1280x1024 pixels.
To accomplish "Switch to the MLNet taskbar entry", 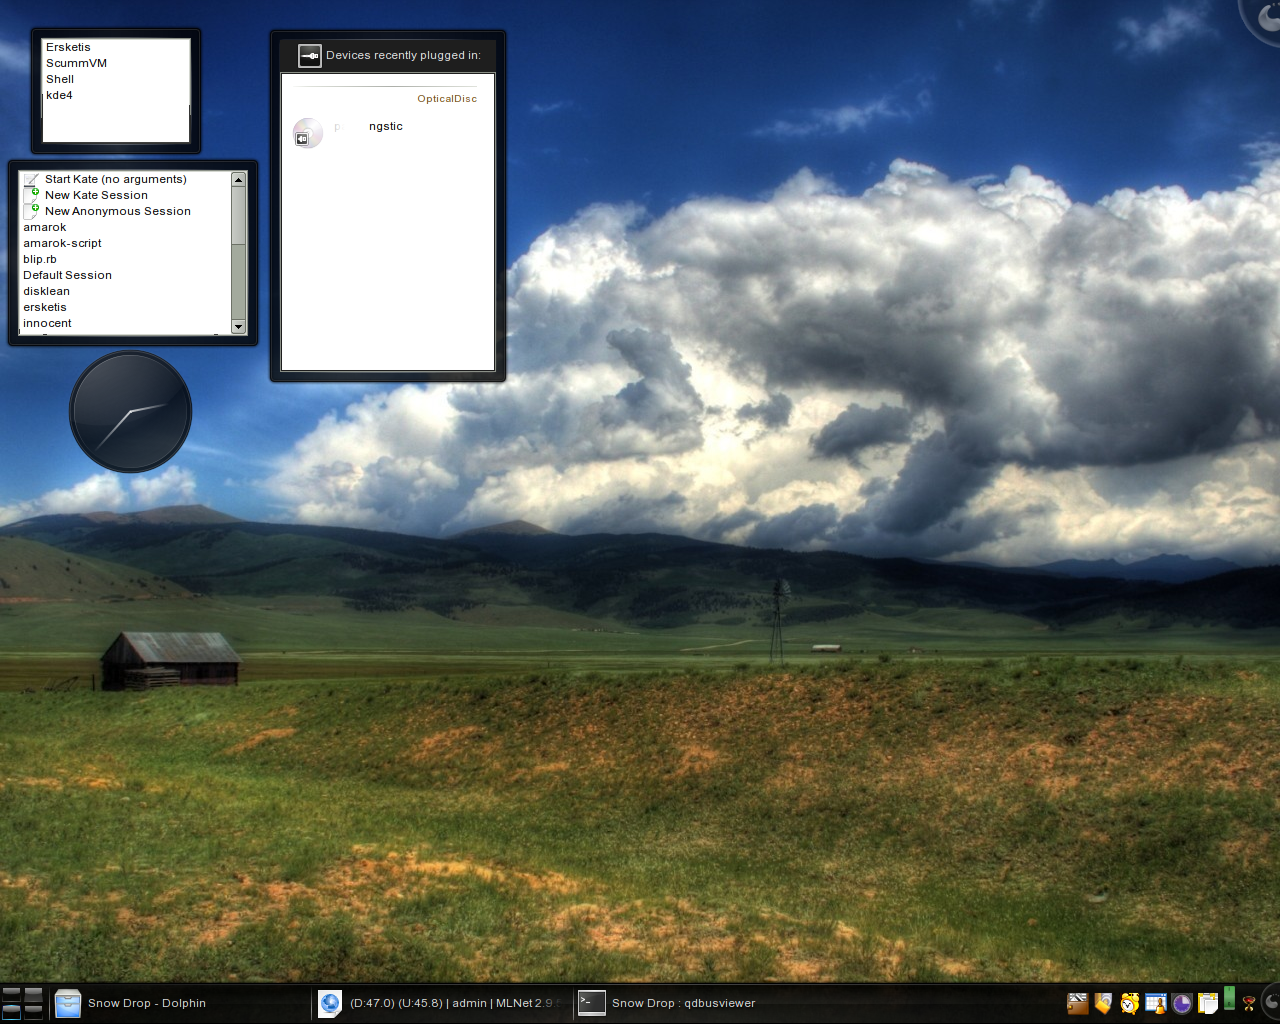I will (x=440, y=1003).
